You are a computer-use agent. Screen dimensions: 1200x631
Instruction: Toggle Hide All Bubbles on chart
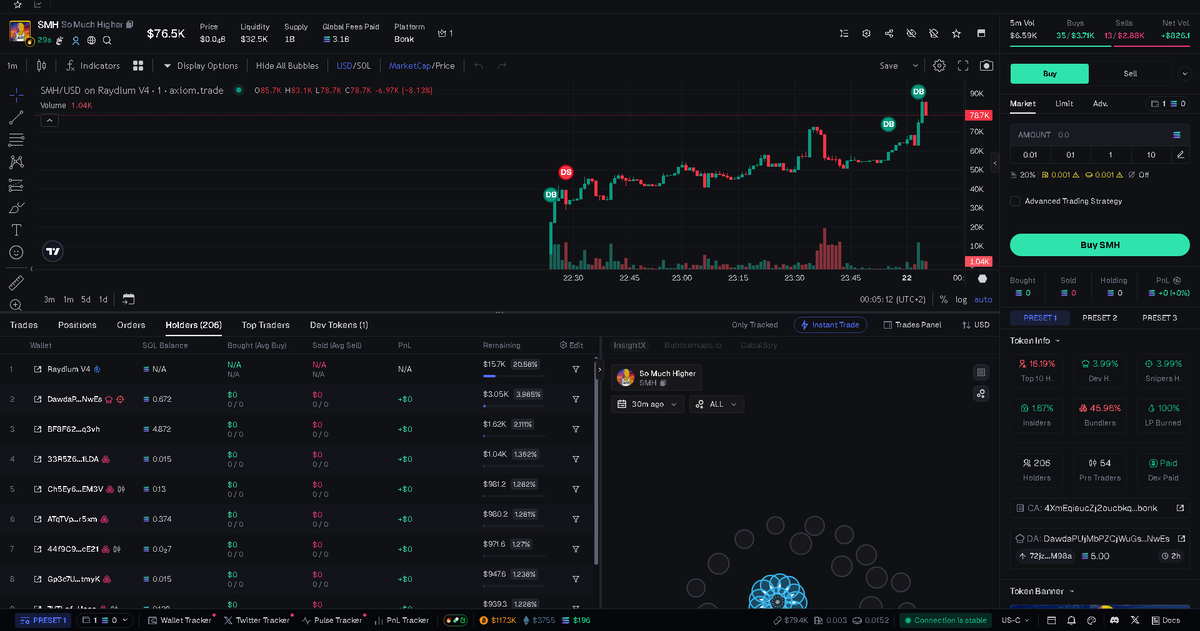[287, 66]
